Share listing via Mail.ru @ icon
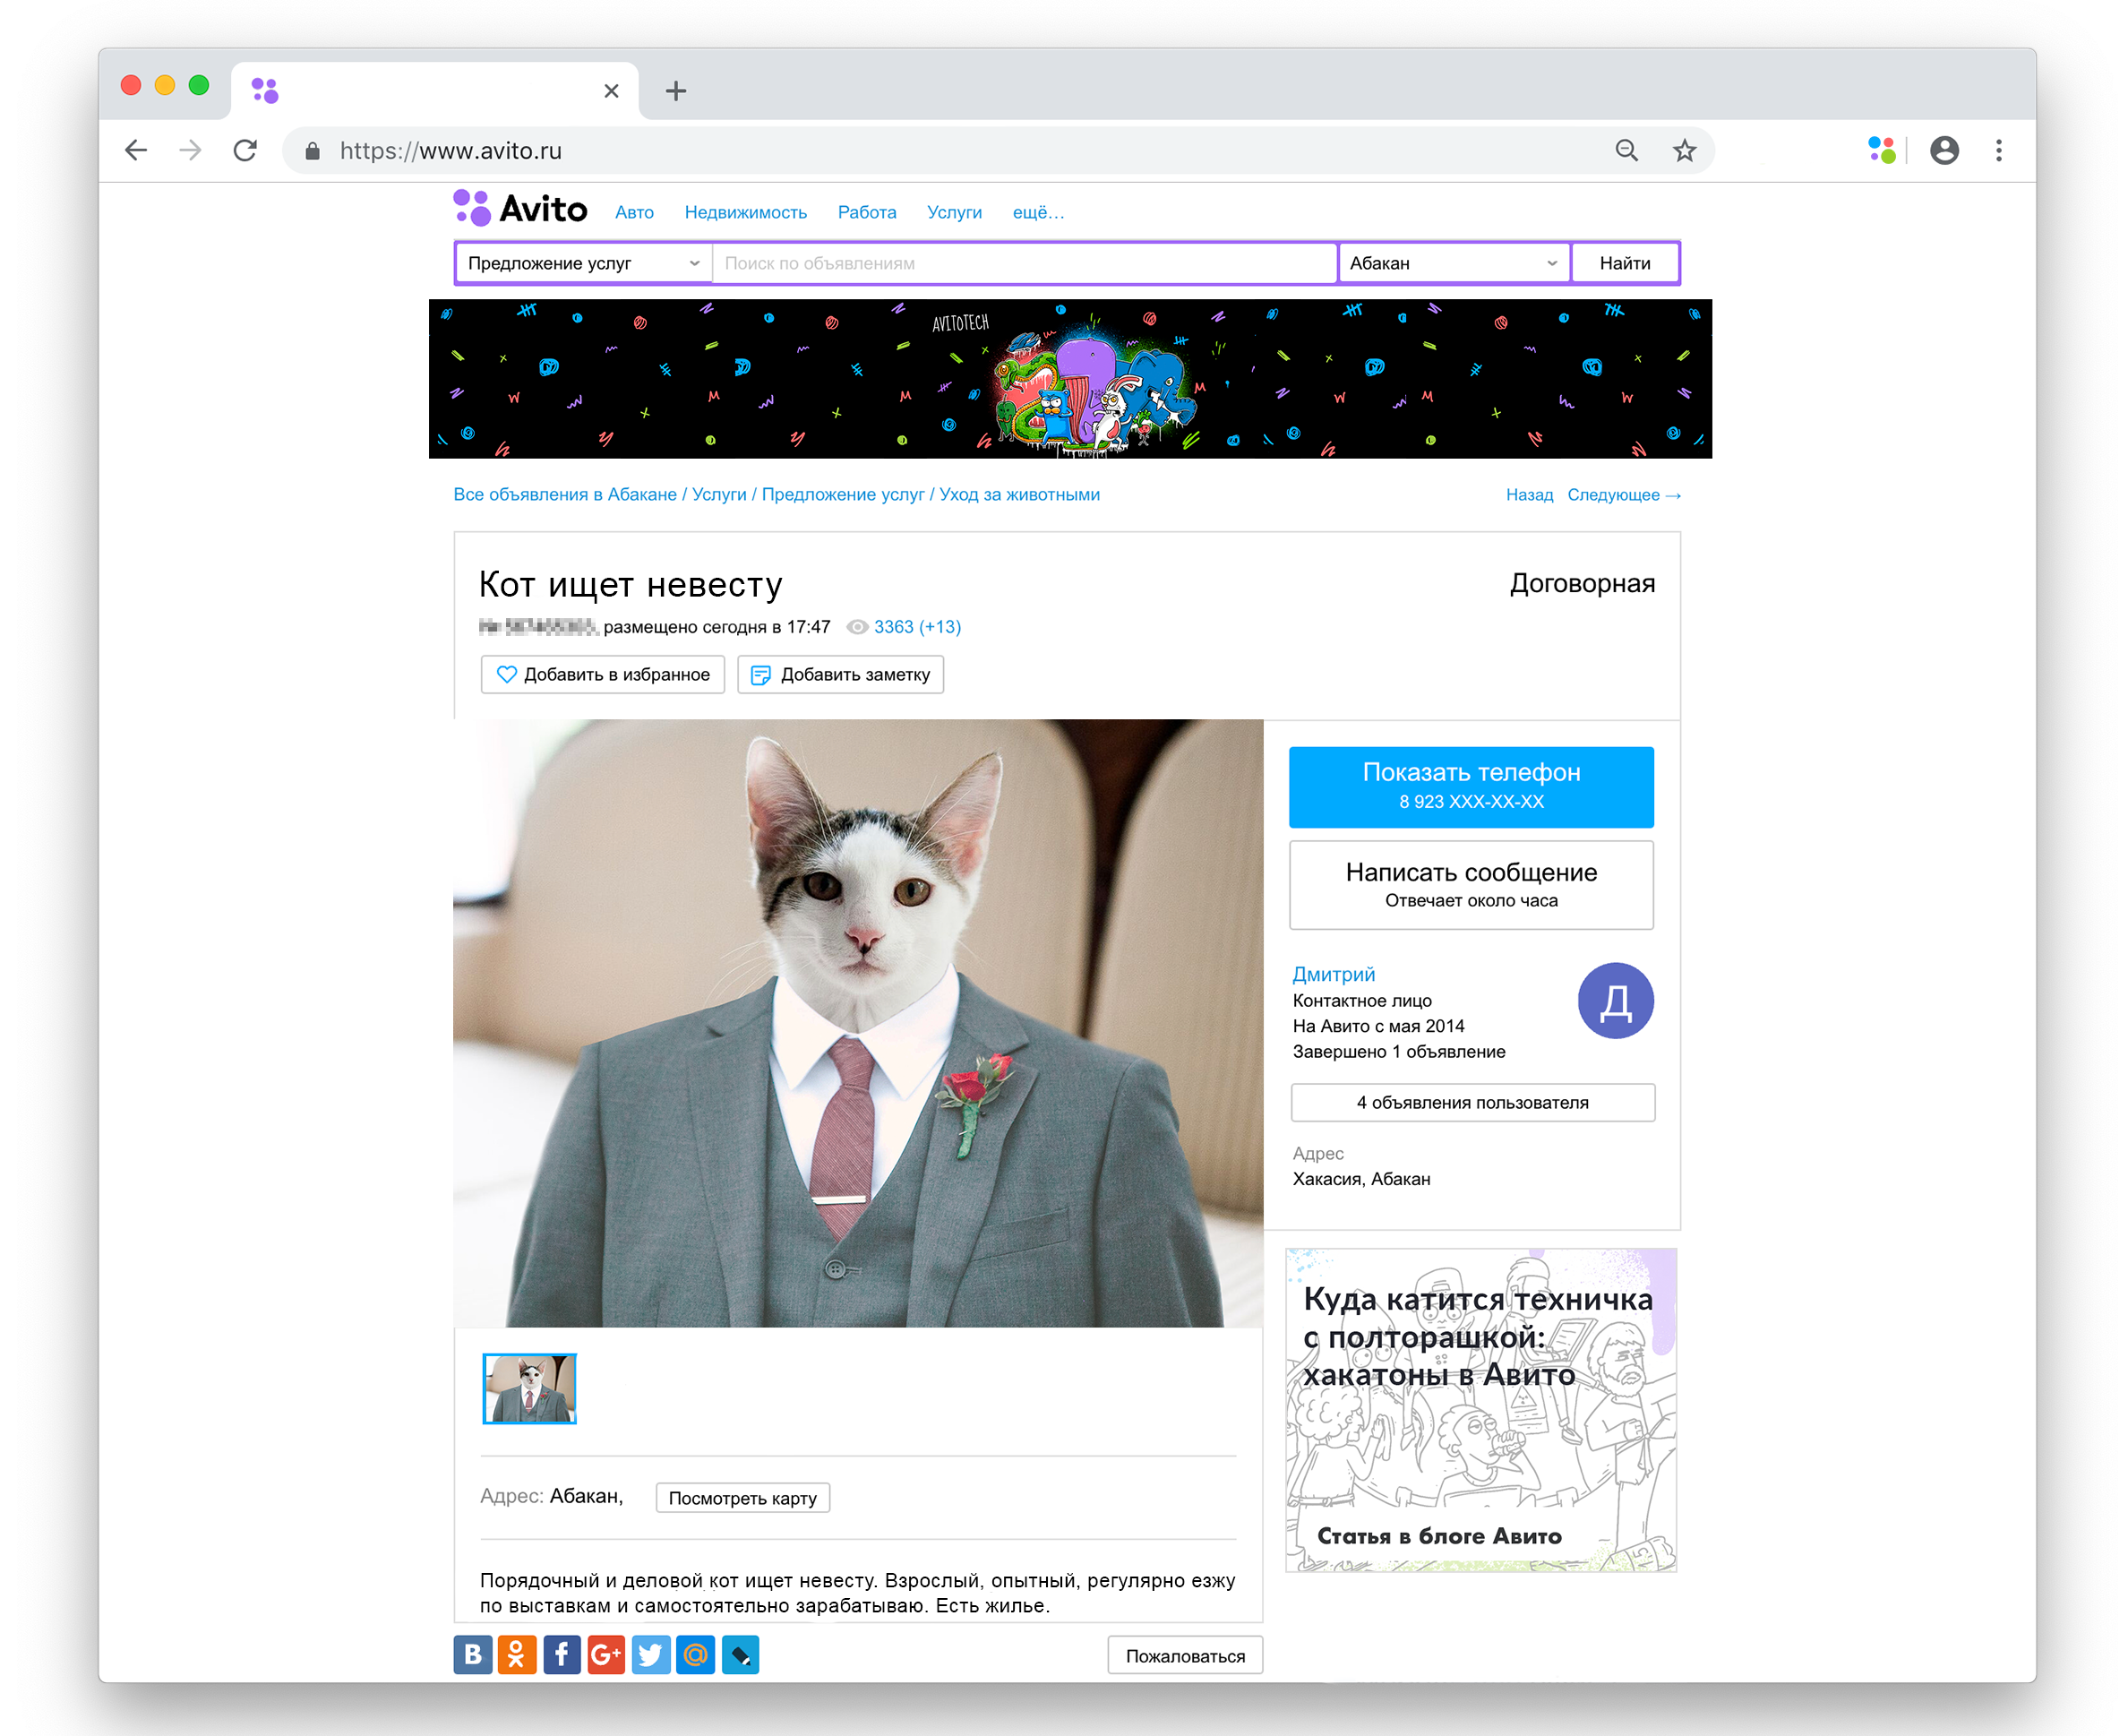Image resolution: width=2128 pixels, height=1736 pixels. (x=695, y=1655)
